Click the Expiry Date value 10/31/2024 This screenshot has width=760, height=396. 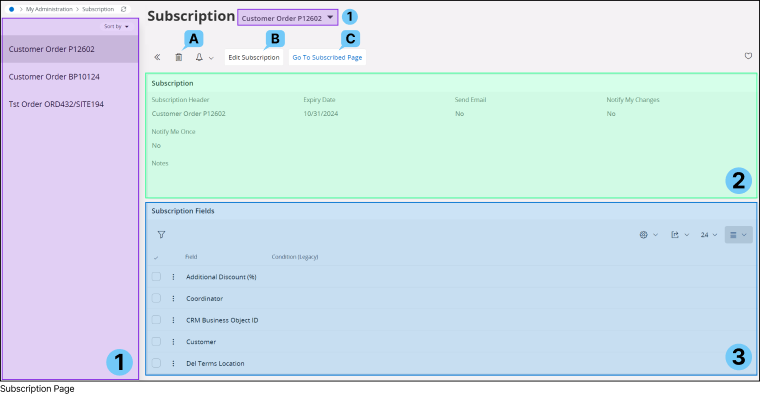tap(321, 113)
